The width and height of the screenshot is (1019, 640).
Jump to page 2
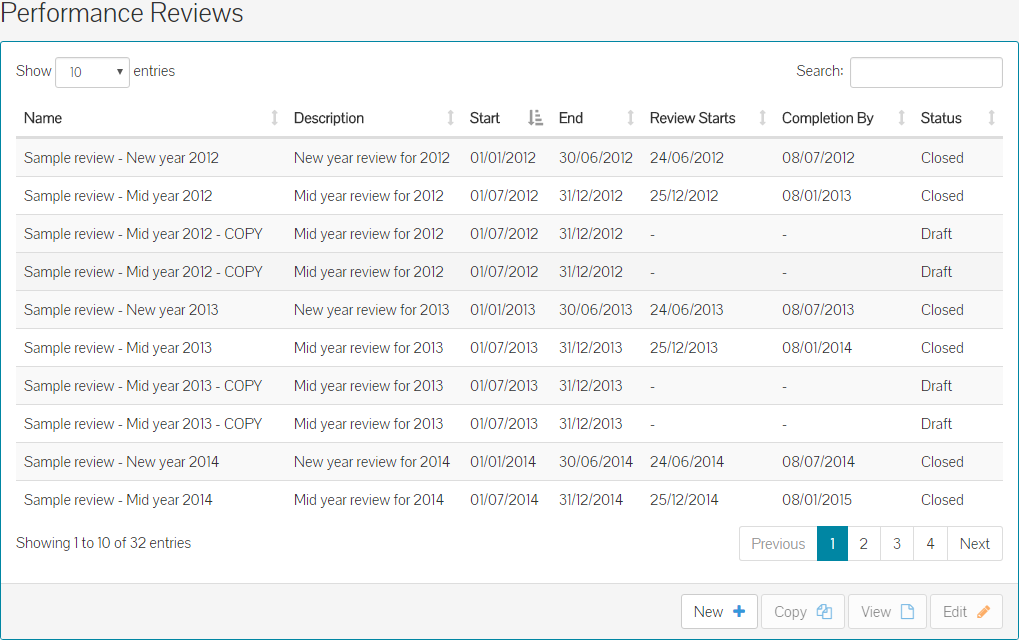tap(864, 543)
